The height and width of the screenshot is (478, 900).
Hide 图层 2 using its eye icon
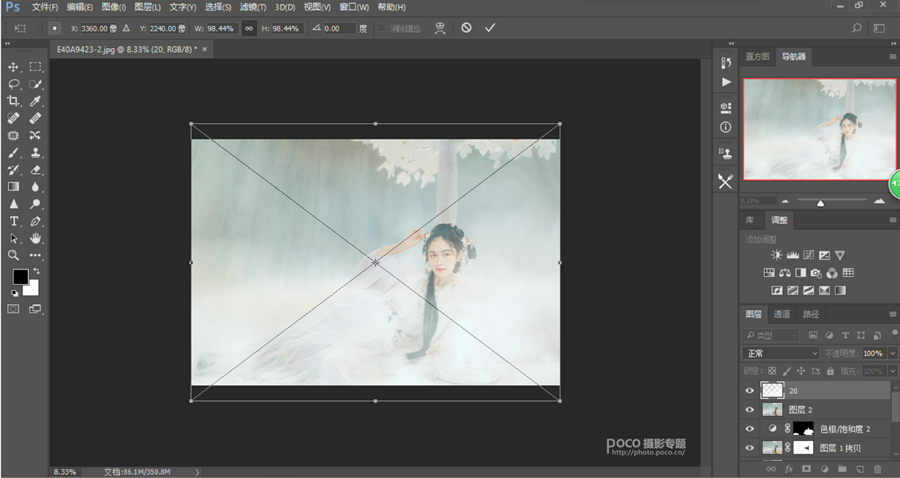click(750, 410)
